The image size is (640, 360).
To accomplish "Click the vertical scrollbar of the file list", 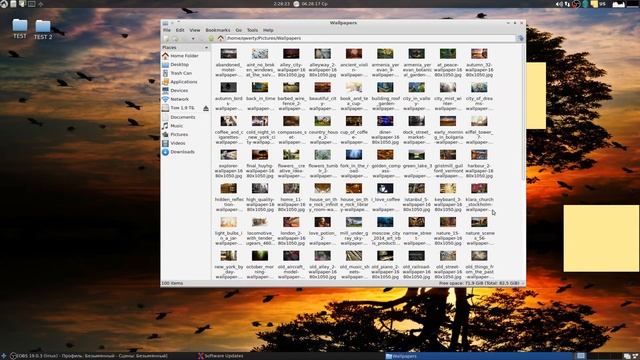I will point(523,112).
